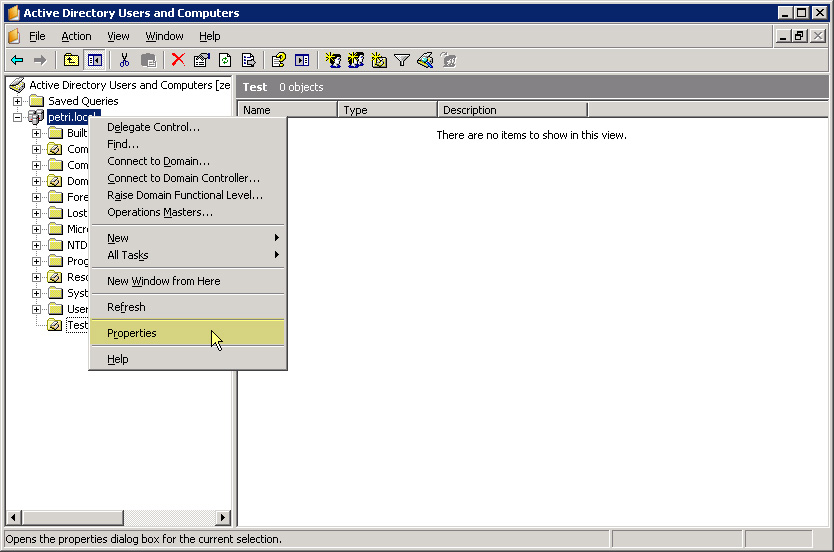Click the red X Delete icon
Viewport: 834px width, 552px height.
178,60
